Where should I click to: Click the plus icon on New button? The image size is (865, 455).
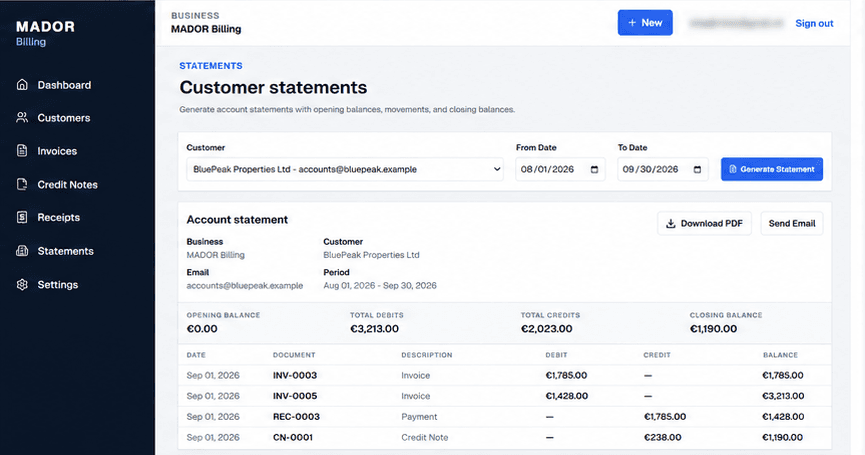click(632, 23)
